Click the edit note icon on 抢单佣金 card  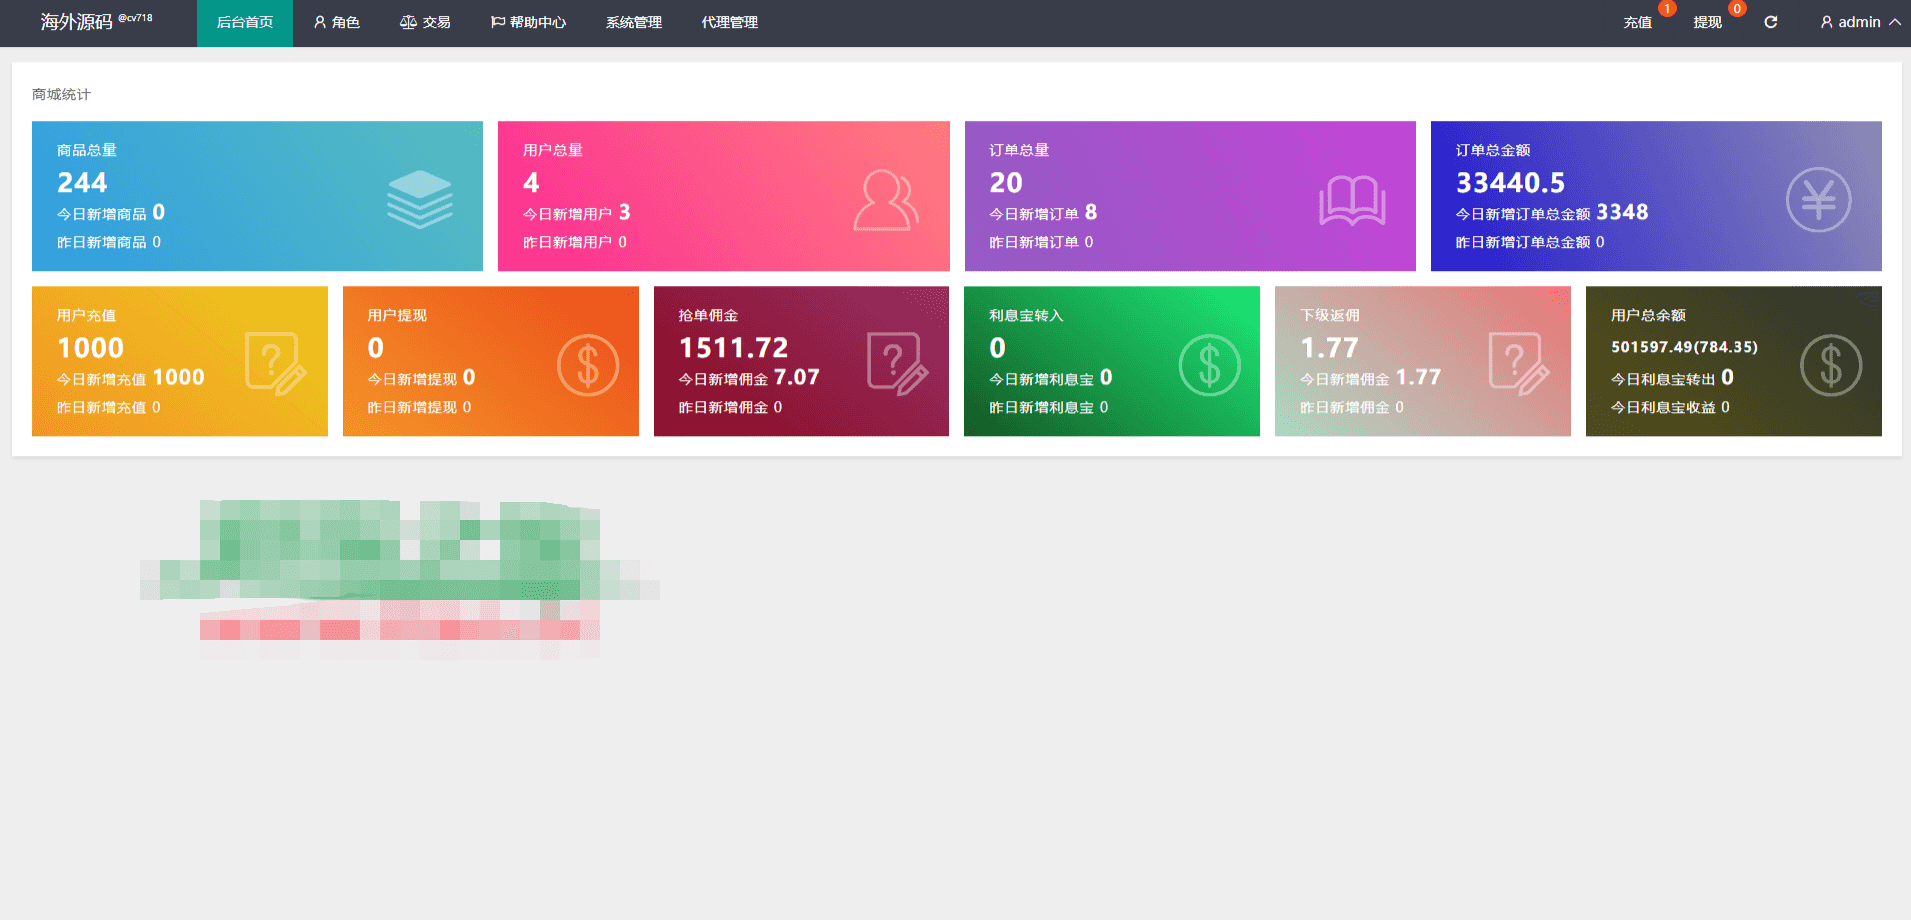tap(897, 364)
